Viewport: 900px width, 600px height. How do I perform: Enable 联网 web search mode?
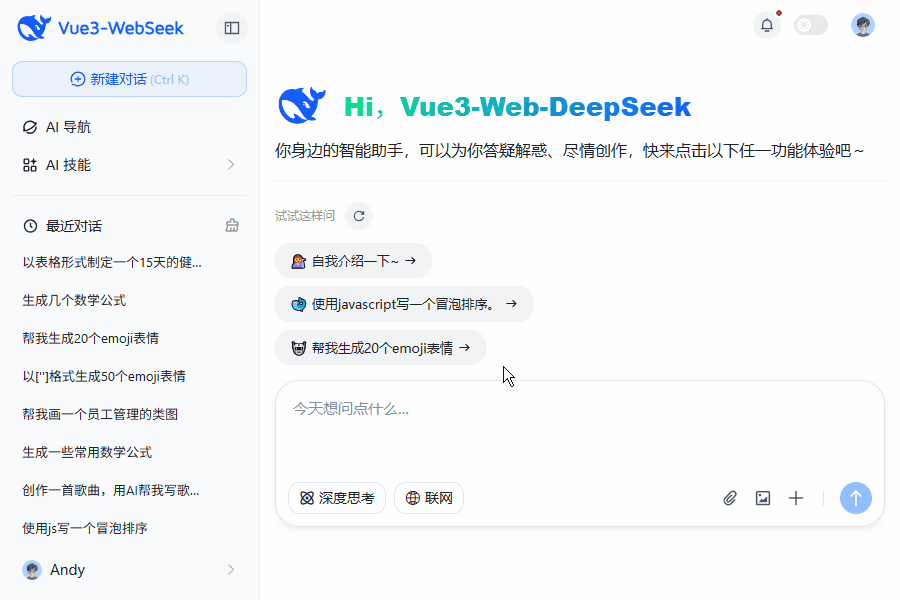(x=428, y=497)
